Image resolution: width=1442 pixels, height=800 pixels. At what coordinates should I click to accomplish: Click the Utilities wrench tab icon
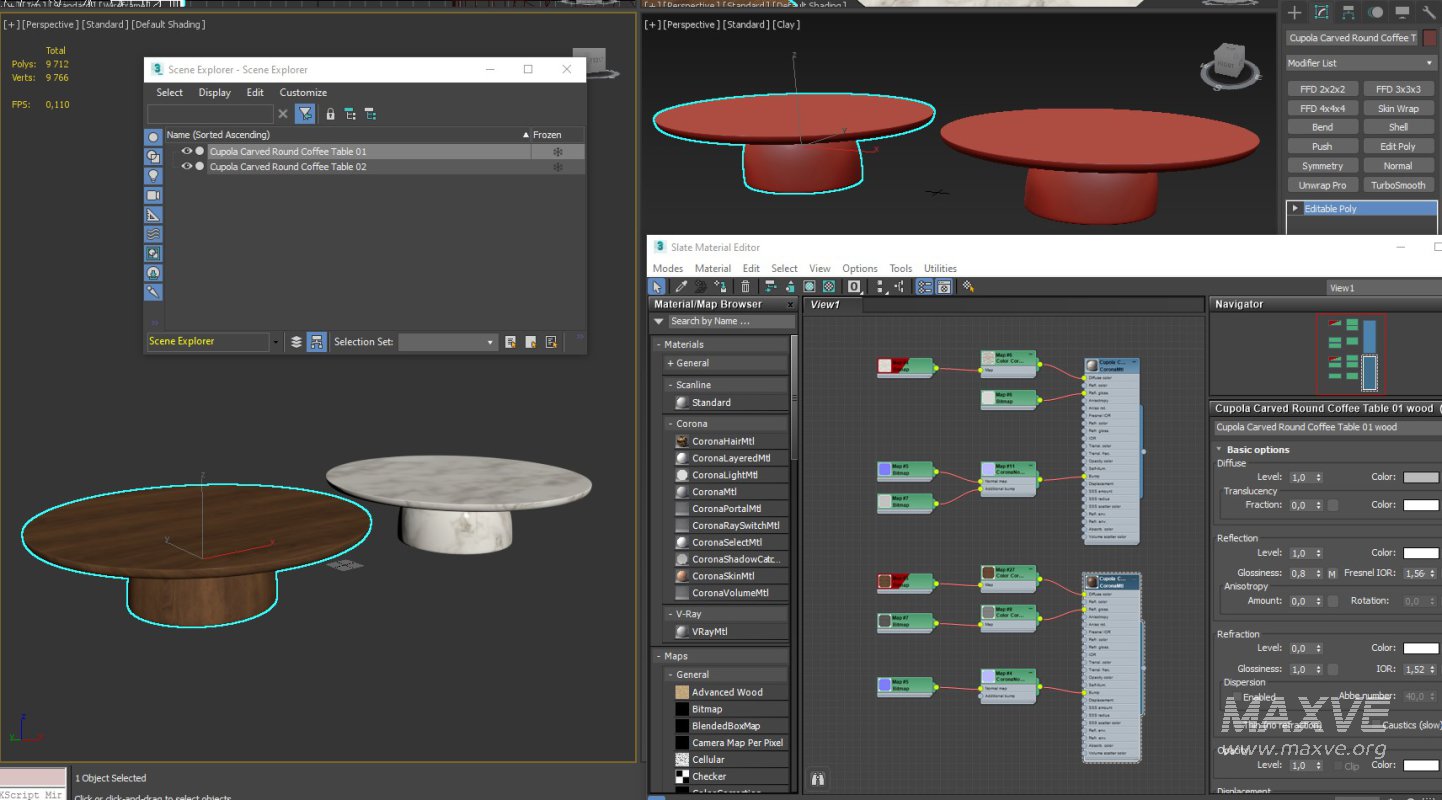(x=1429, y=13)
